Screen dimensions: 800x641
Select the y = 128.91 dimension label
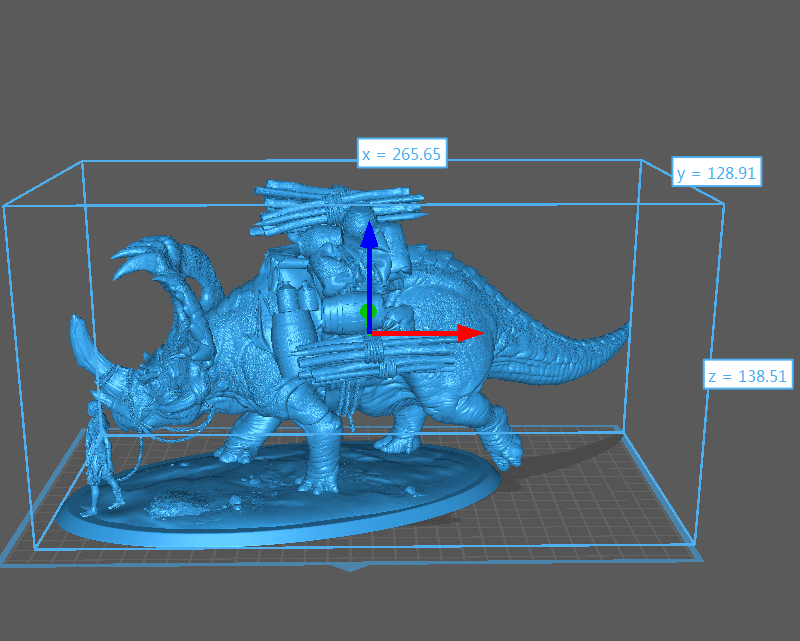718,173
